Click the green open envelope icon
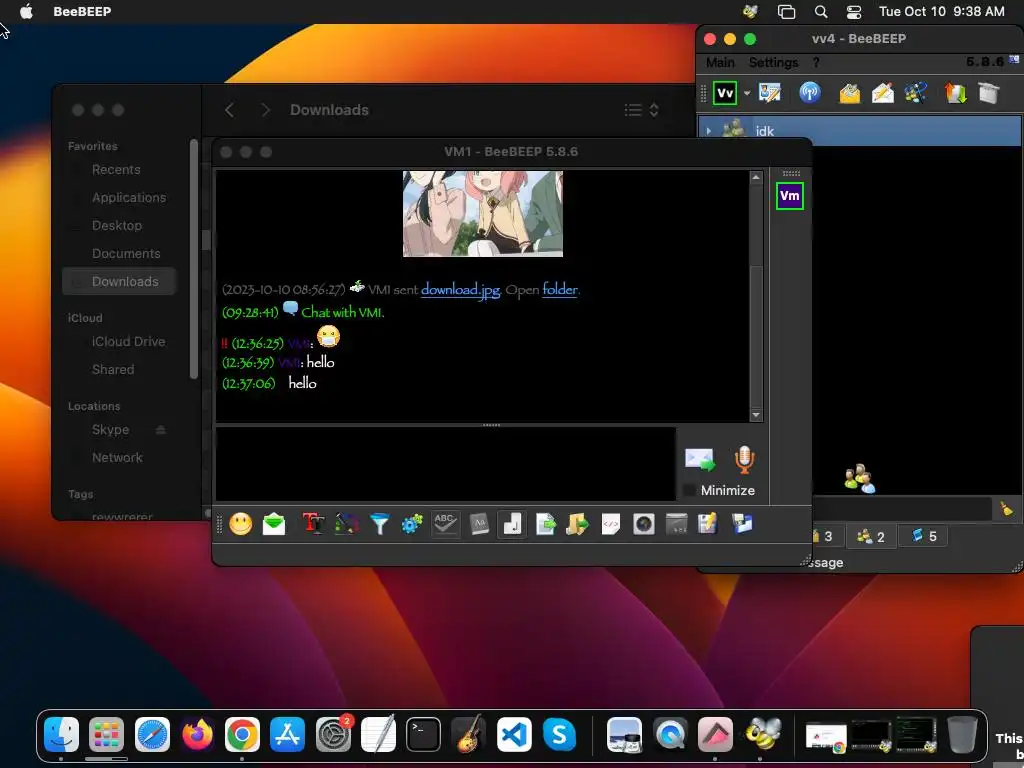Screen dimensions: 1024x768 (x=274, y=524)
